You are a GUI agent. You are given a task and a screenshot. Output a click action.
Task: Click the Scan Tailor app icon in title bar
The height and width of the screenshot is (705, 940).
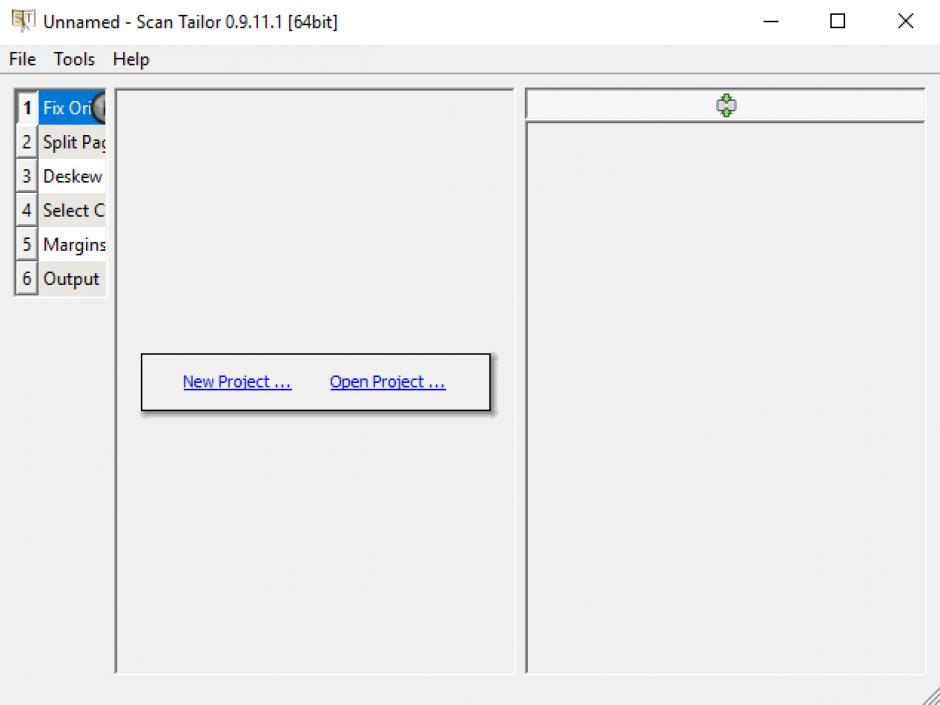pyautogui.click(x=22, y=21)
